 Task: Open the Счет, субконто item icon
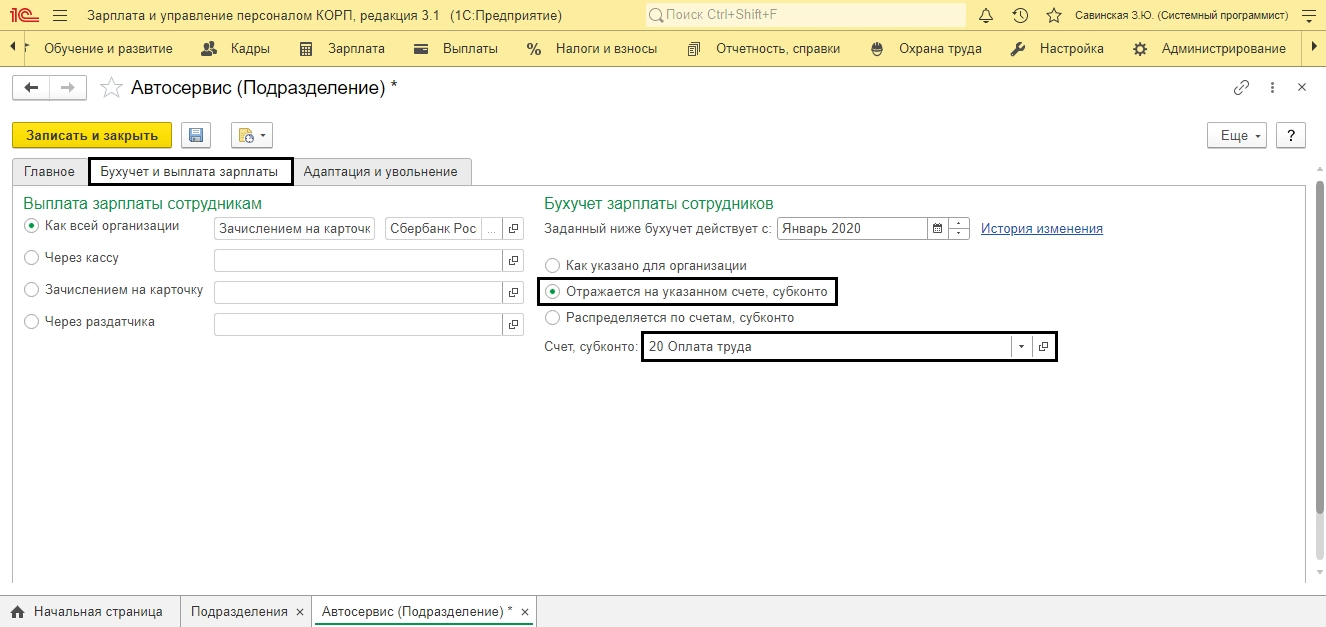tap(1043, 347)
